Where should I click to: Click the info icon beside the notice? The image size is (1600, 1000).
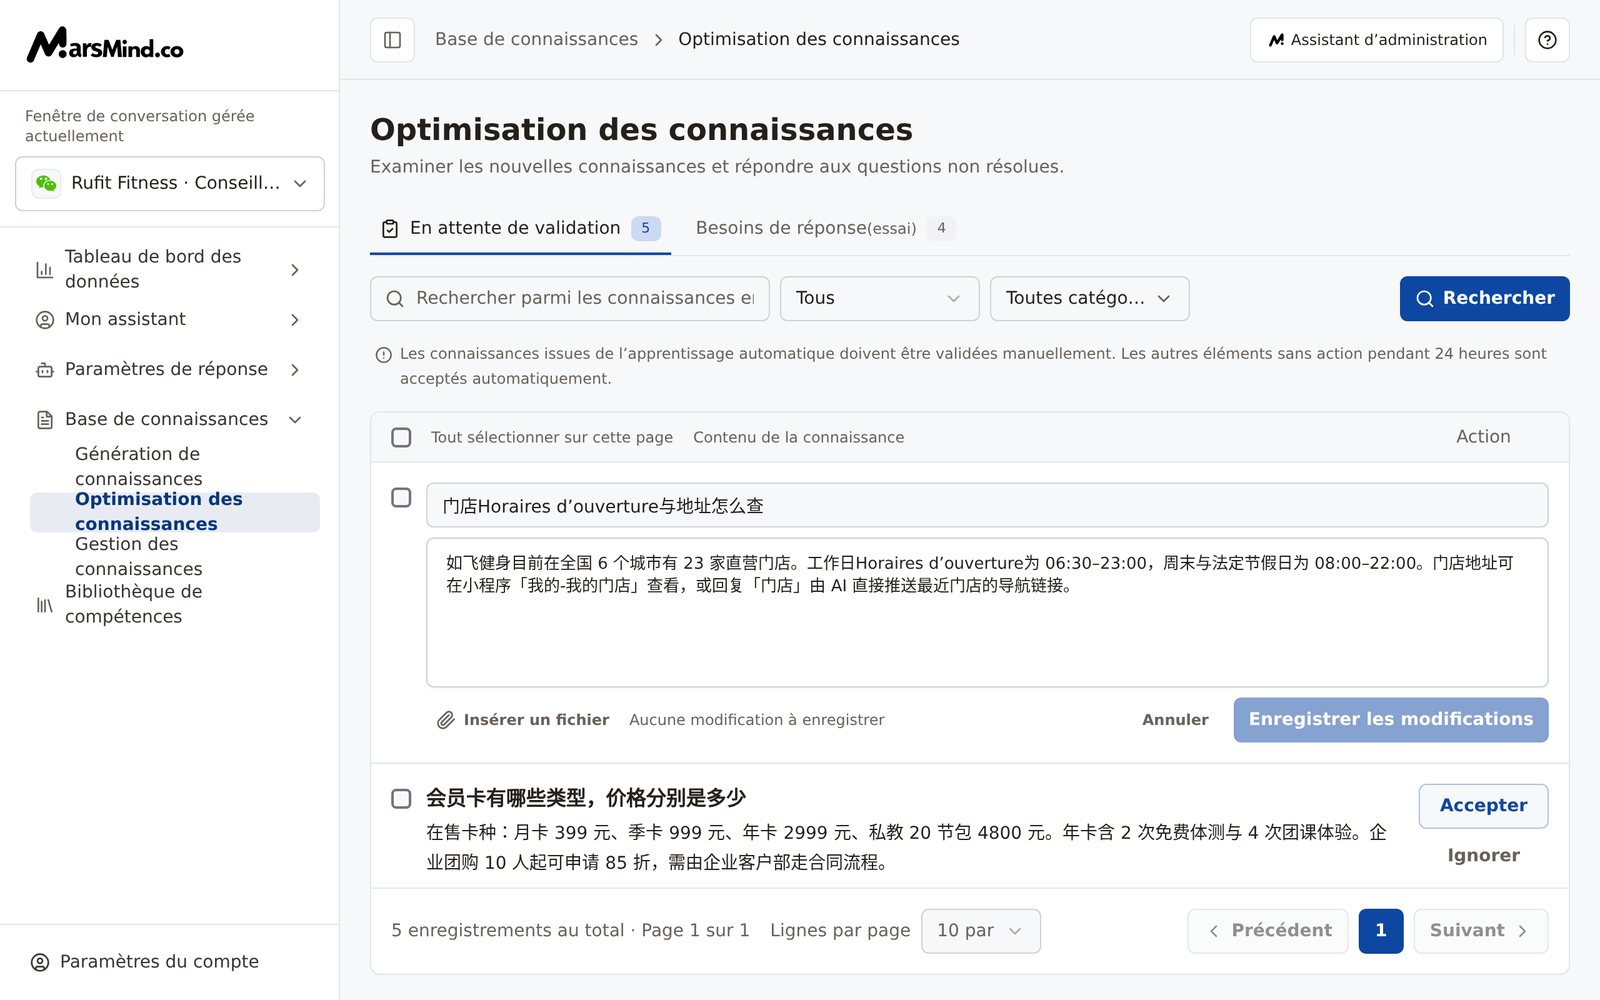[x=383, y=355]
